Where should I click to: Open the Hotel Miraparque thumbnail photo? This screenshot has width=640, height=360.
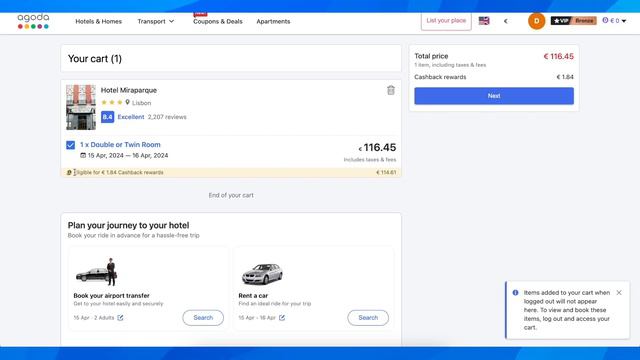click(x=81, y=107)
